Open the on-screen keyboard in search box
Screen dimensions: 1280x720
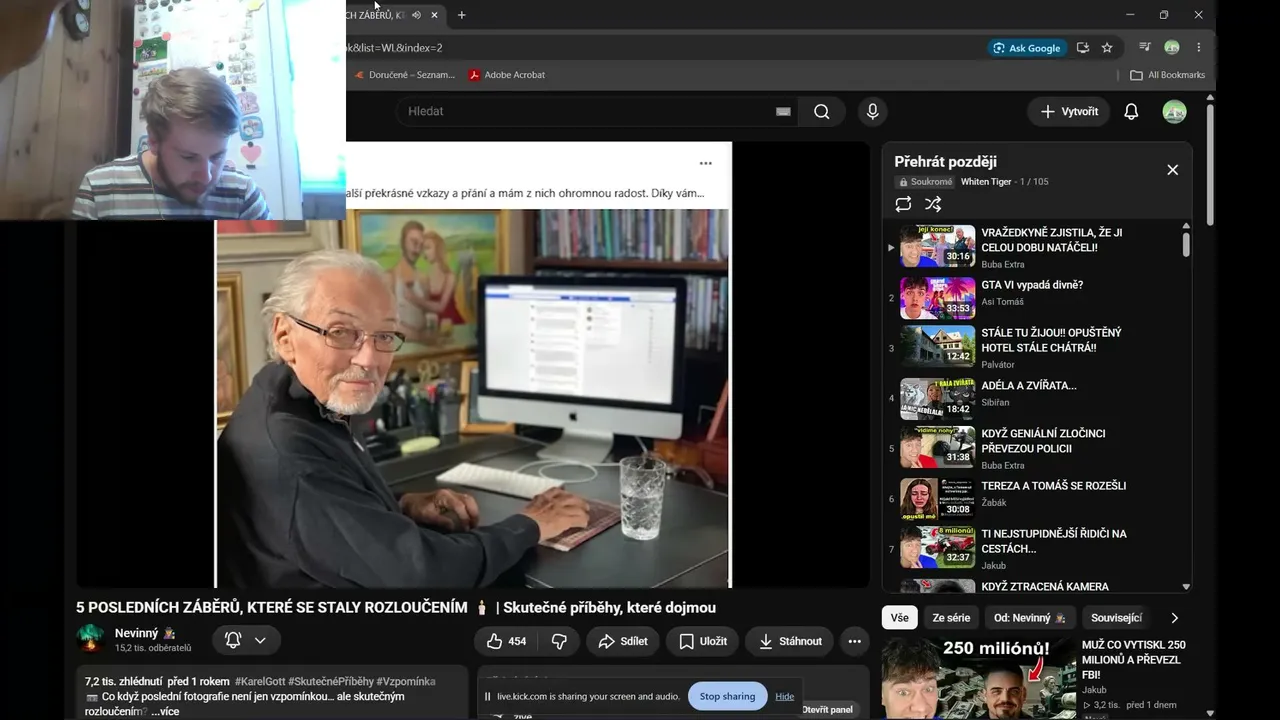783,112
